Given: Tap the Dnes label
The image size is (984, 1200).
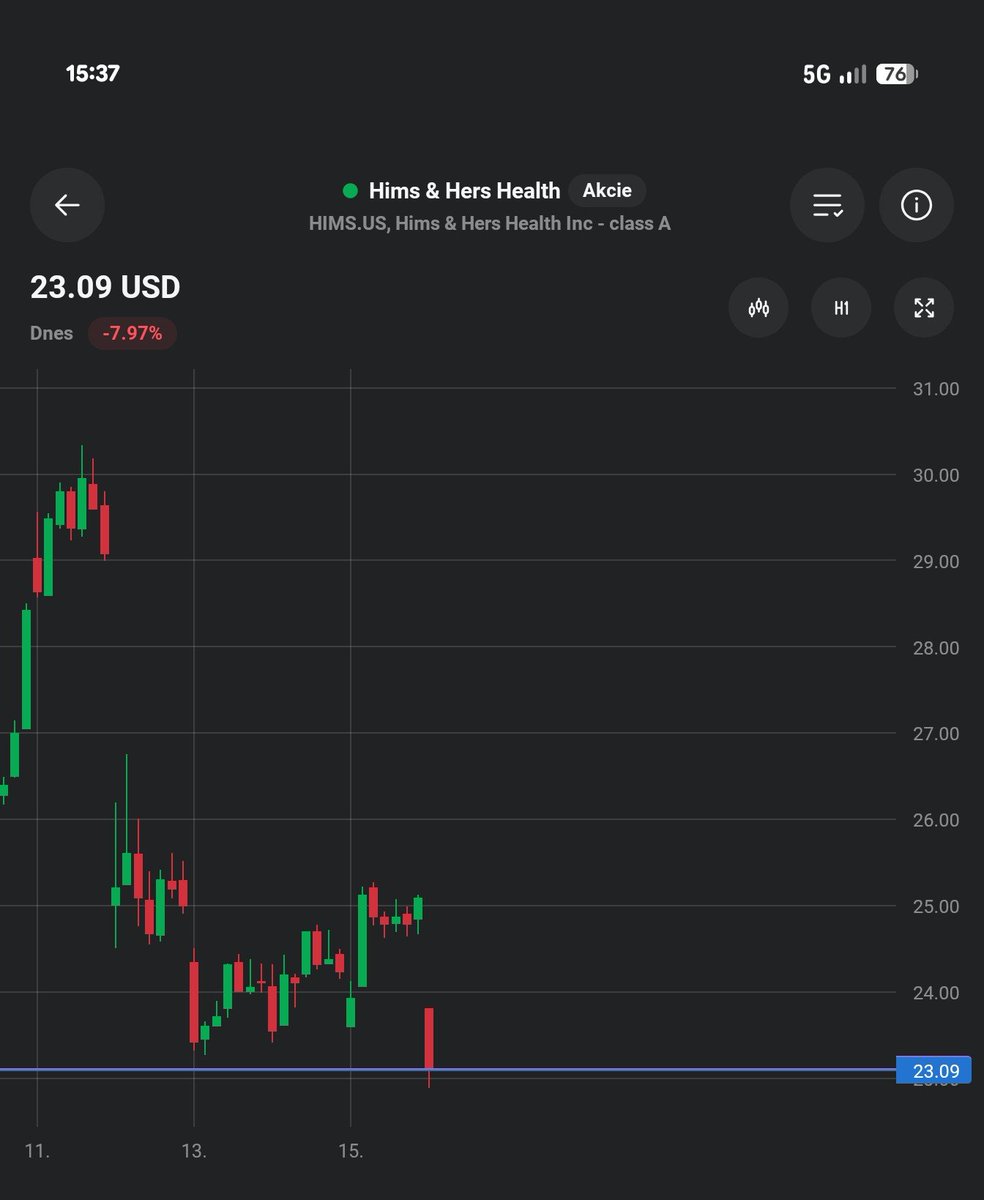Looking at the screenshot, I should point(51,333).
